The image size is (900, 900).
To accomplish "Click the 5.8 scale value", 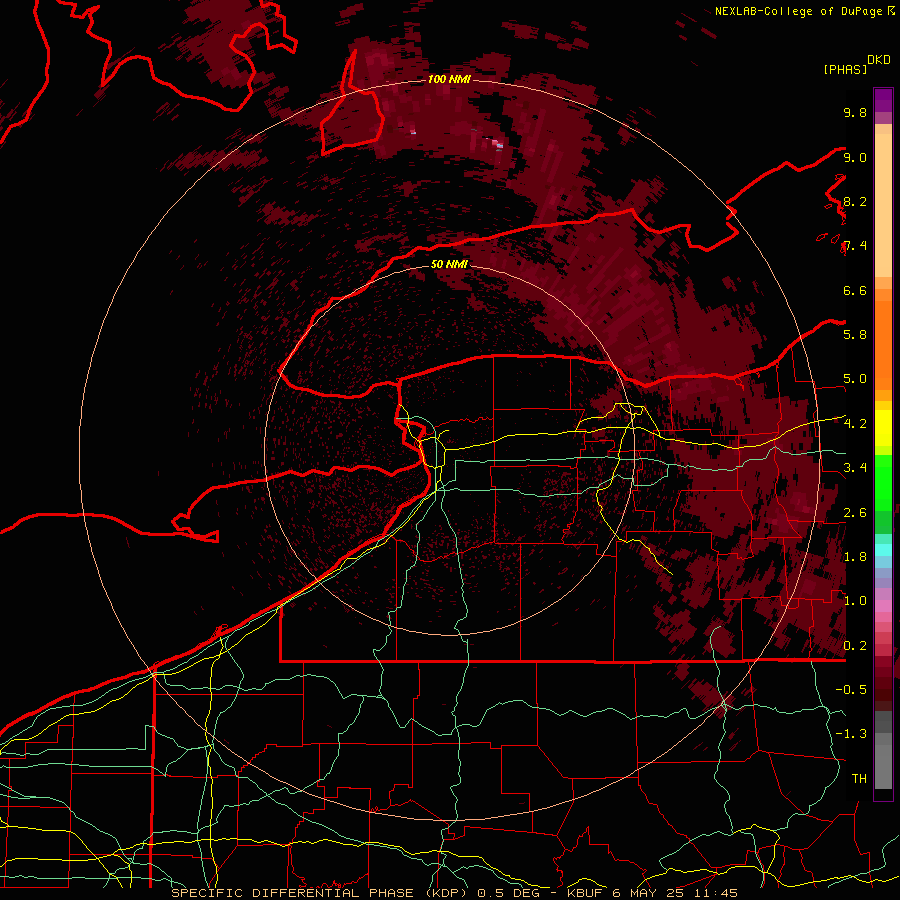I will (x=855, y=335).
